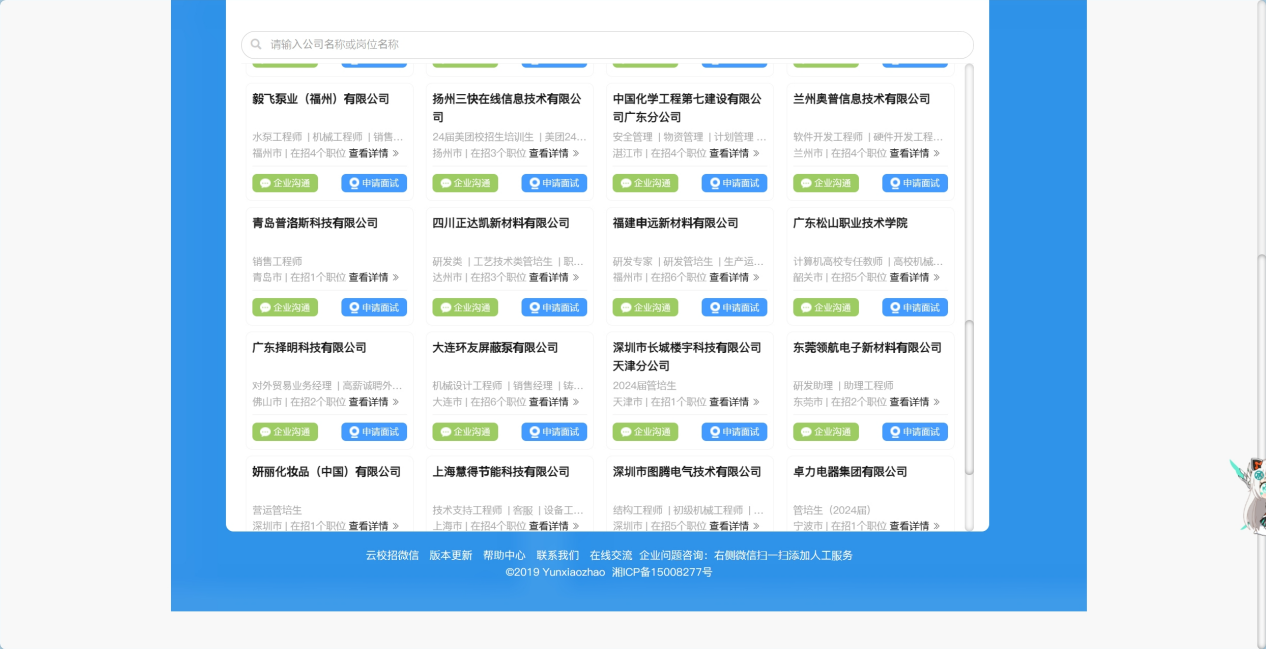Click camera icon on 广东松山职业技术学院 申请面试
Image resolution: width=1266 pixels, height=649 pixels.
(895, 308)
